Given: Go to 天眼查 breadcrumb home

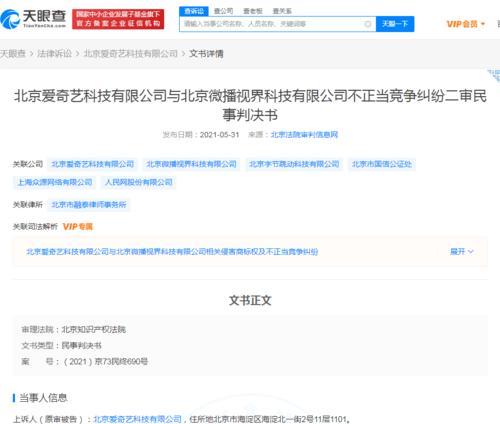Looking at the screenshot, I should click(13, 54).
